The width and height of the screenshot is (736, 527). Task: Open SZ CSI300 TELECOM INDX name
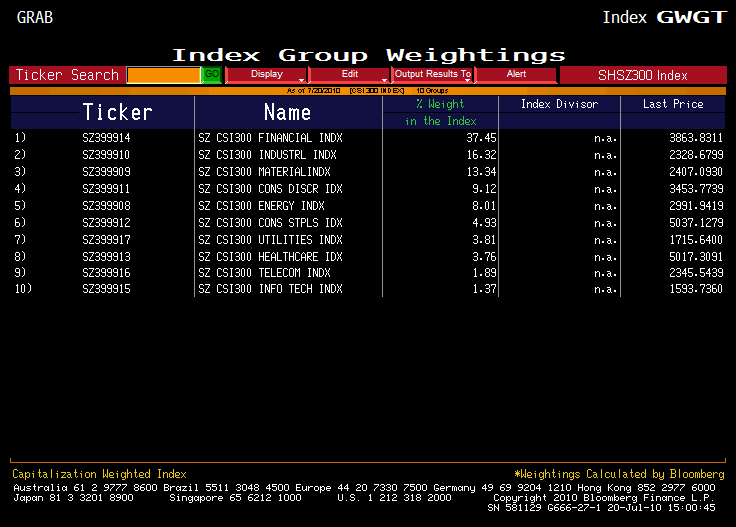click(x=264, y=273)
